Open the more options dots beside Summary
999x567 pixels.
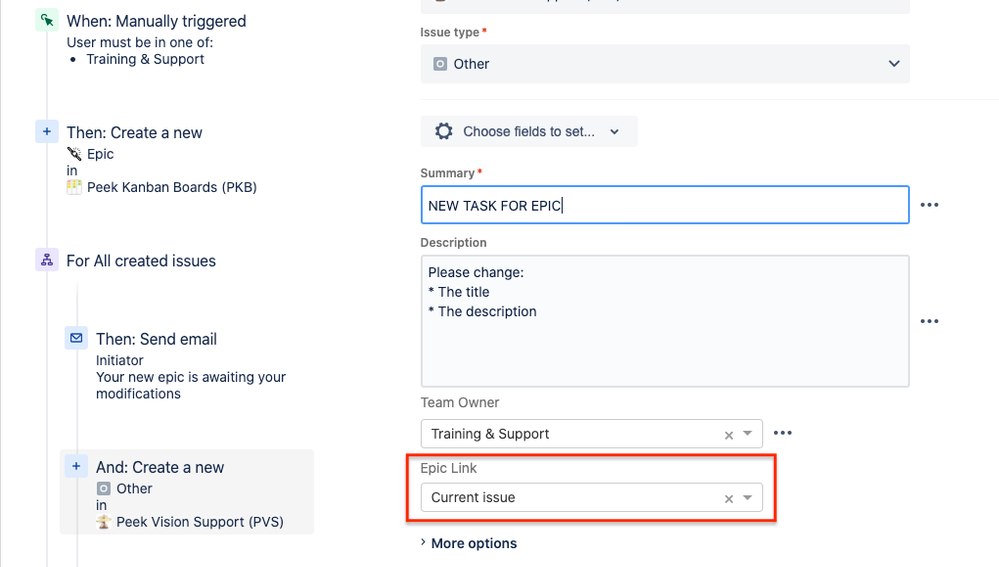[929, 205]
